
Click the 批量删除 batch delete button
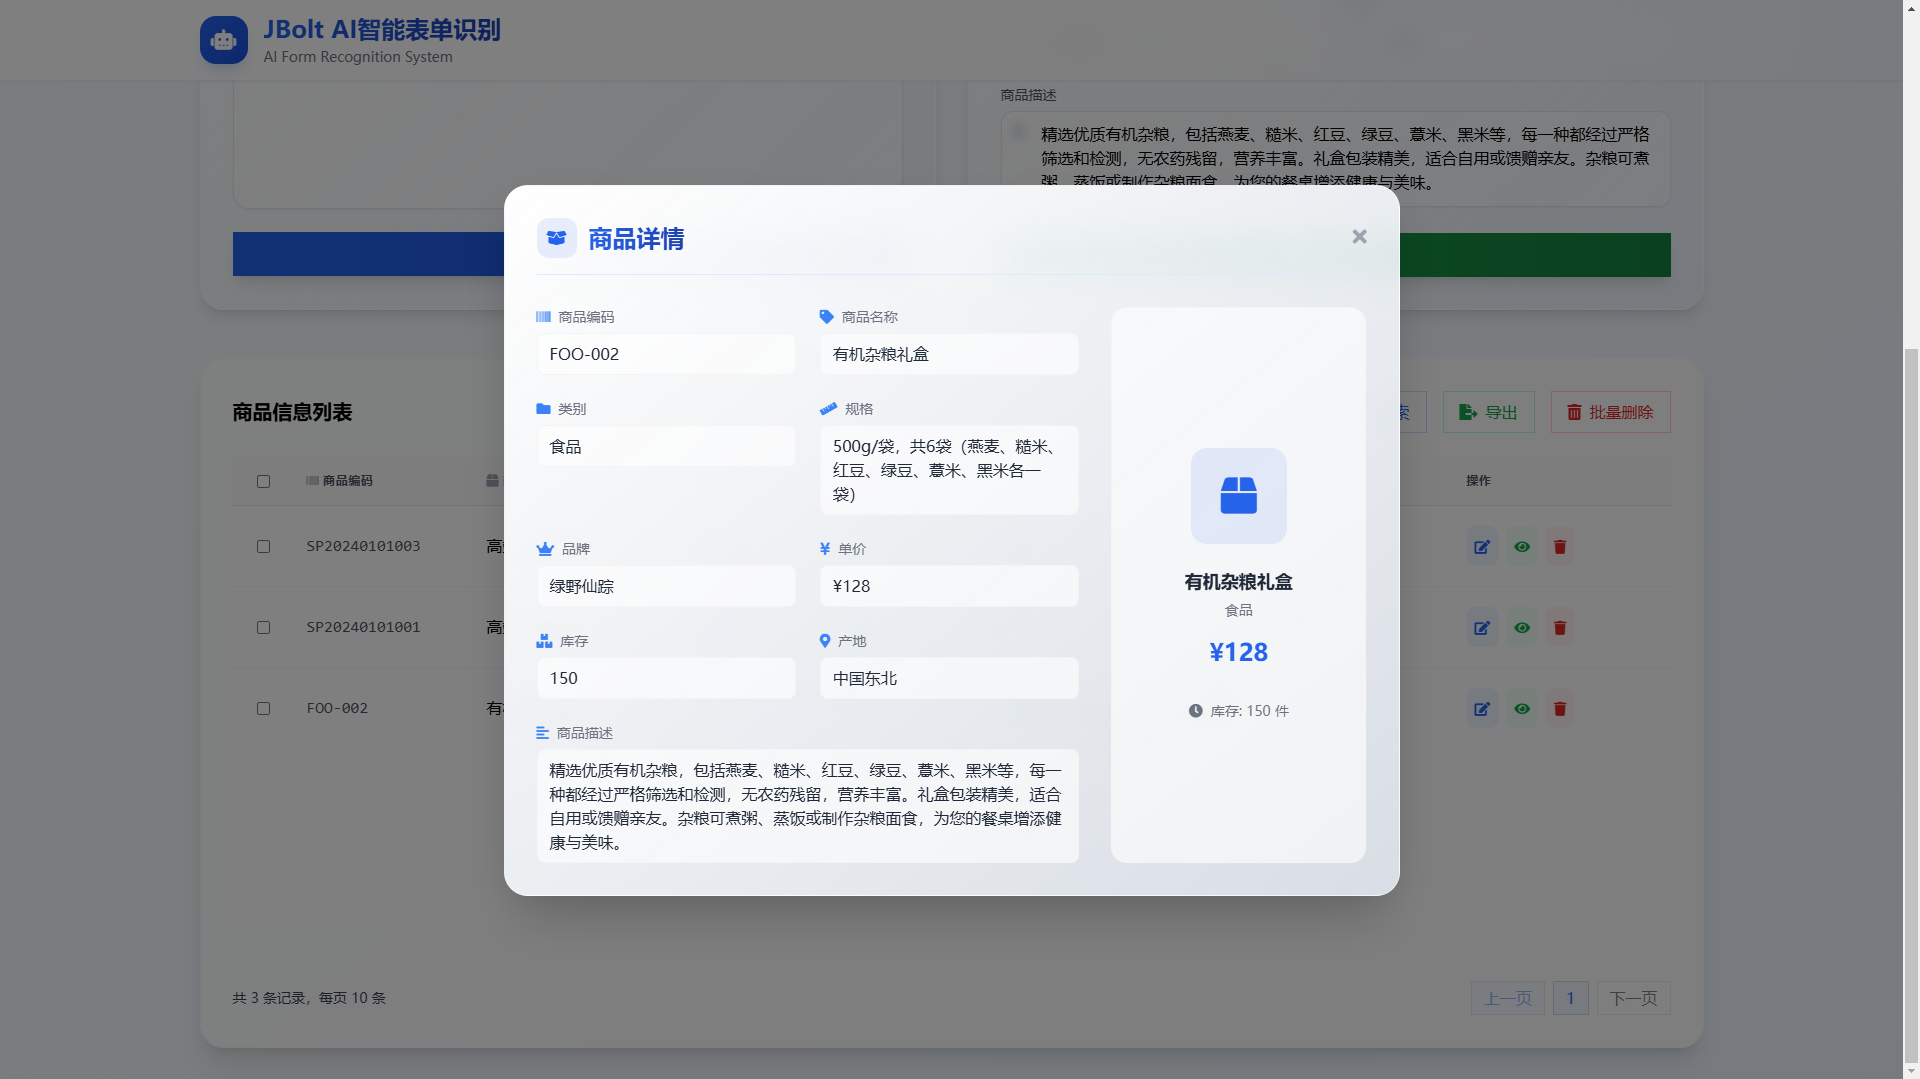click(1610, 412)
